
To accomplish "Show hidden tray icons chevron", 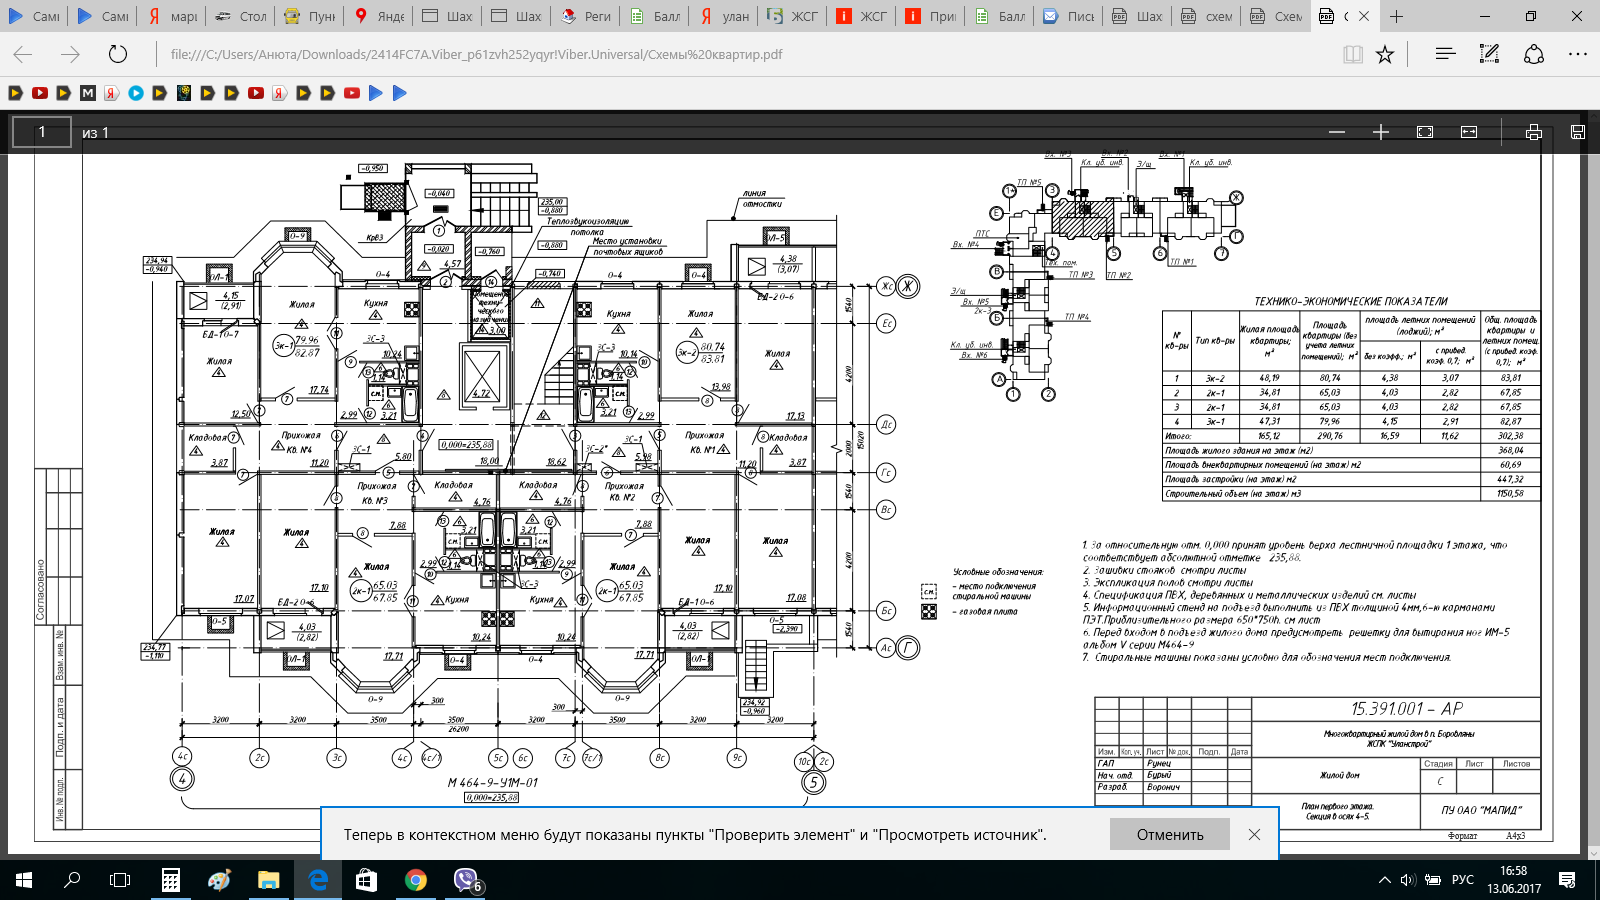I will [1384, 880].
